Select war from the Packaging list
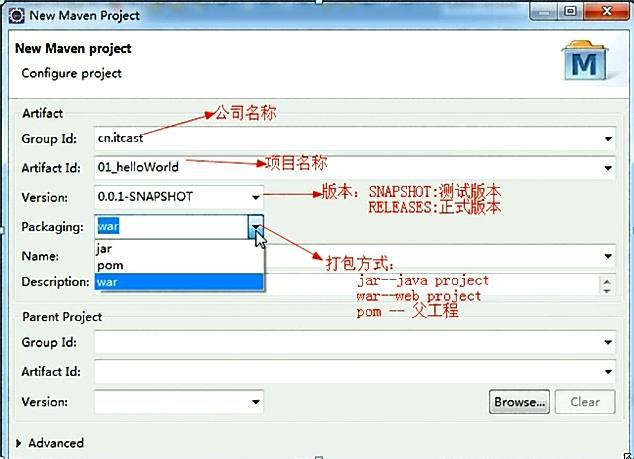Image resolution: width=634 pixels, height=459 pixels. (179, 282)
